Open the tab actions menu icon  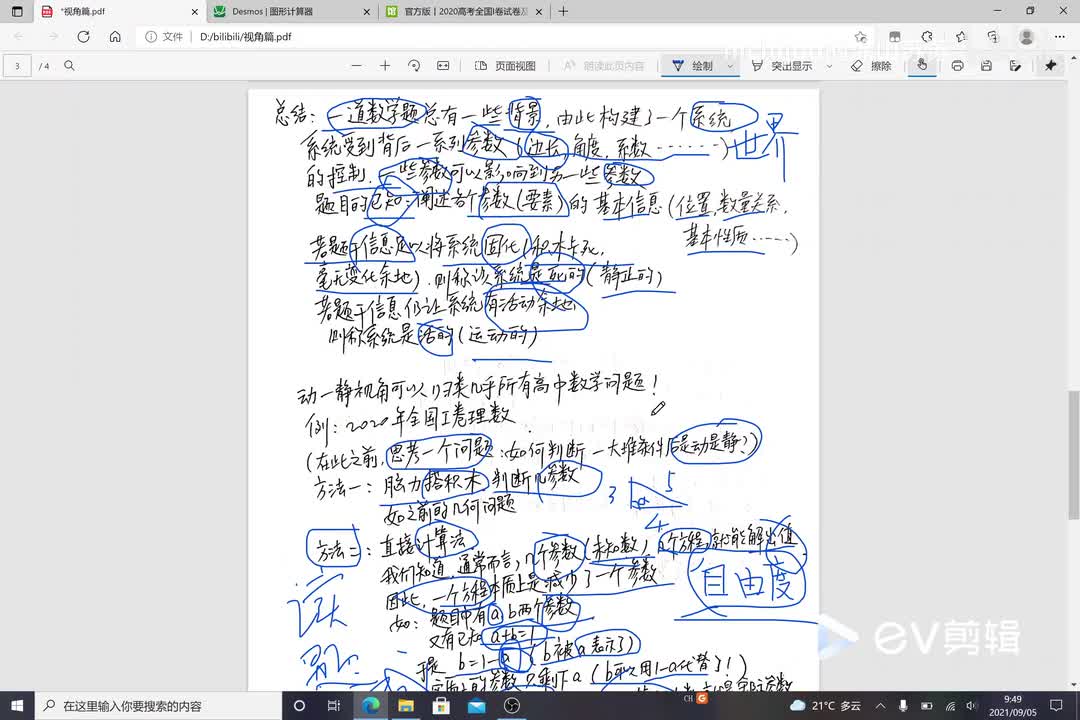pyautogui.click(x=17, y=11)
